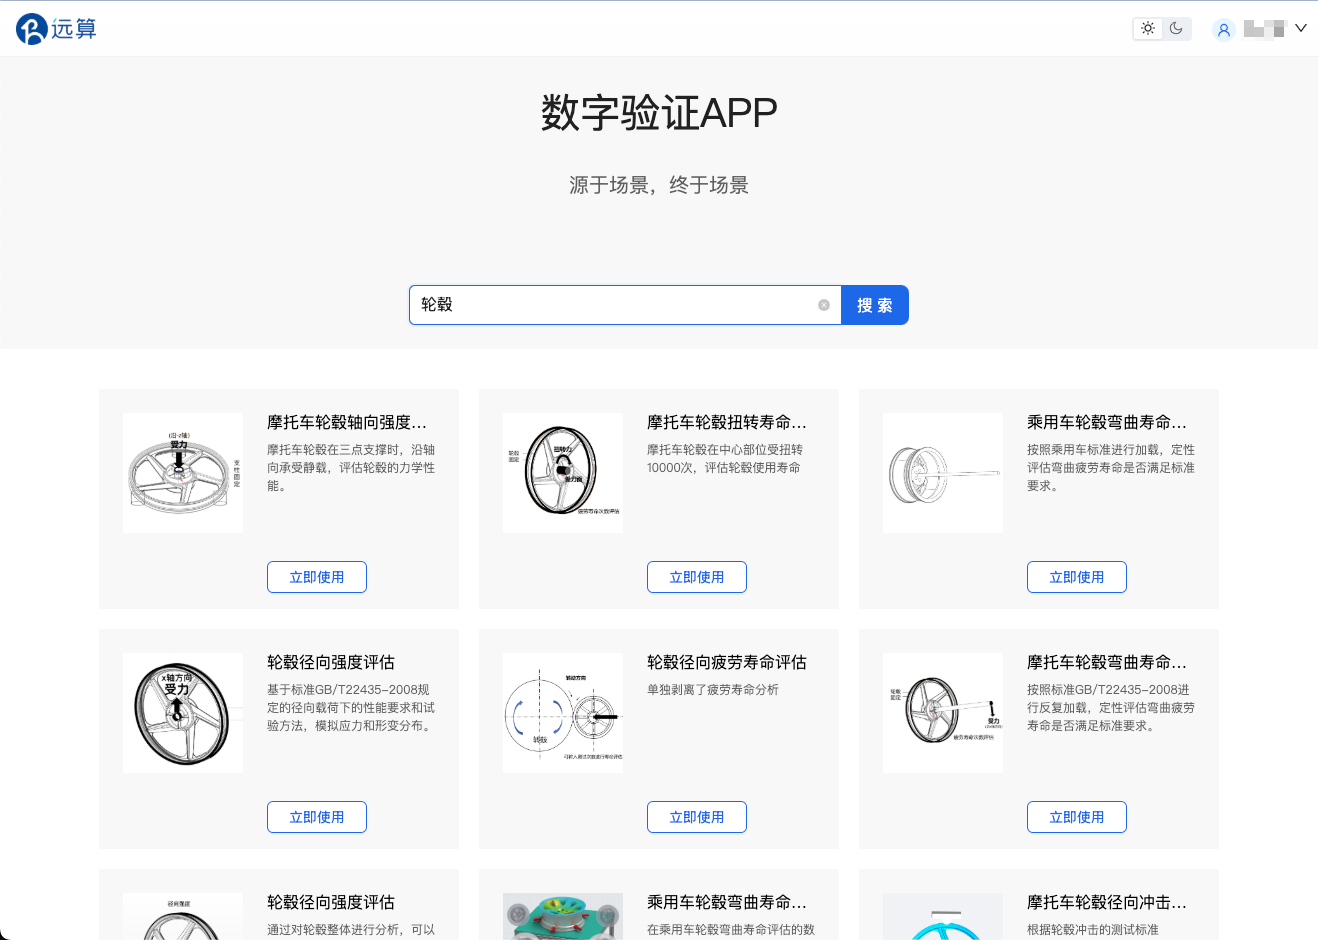Click the 轮毂径向疲劳寿命评估 diagram thumbnail

coord(562,712)
